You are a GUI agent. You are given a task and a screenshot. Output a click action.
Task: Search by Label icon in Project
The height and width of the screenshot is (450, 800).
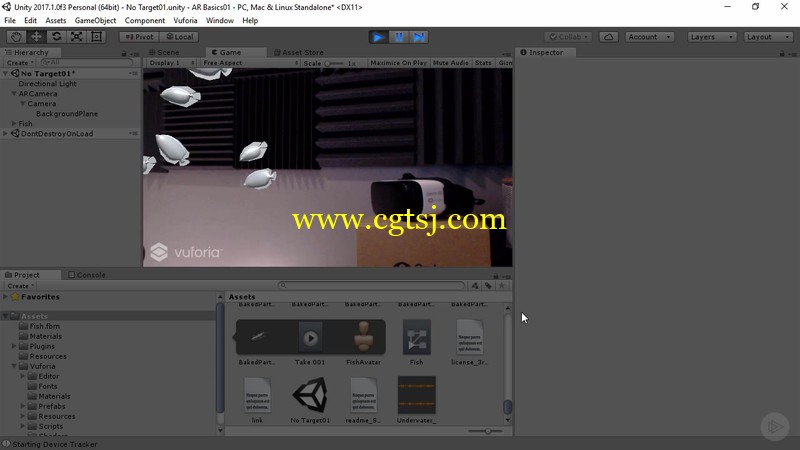(x=488, y=286)
